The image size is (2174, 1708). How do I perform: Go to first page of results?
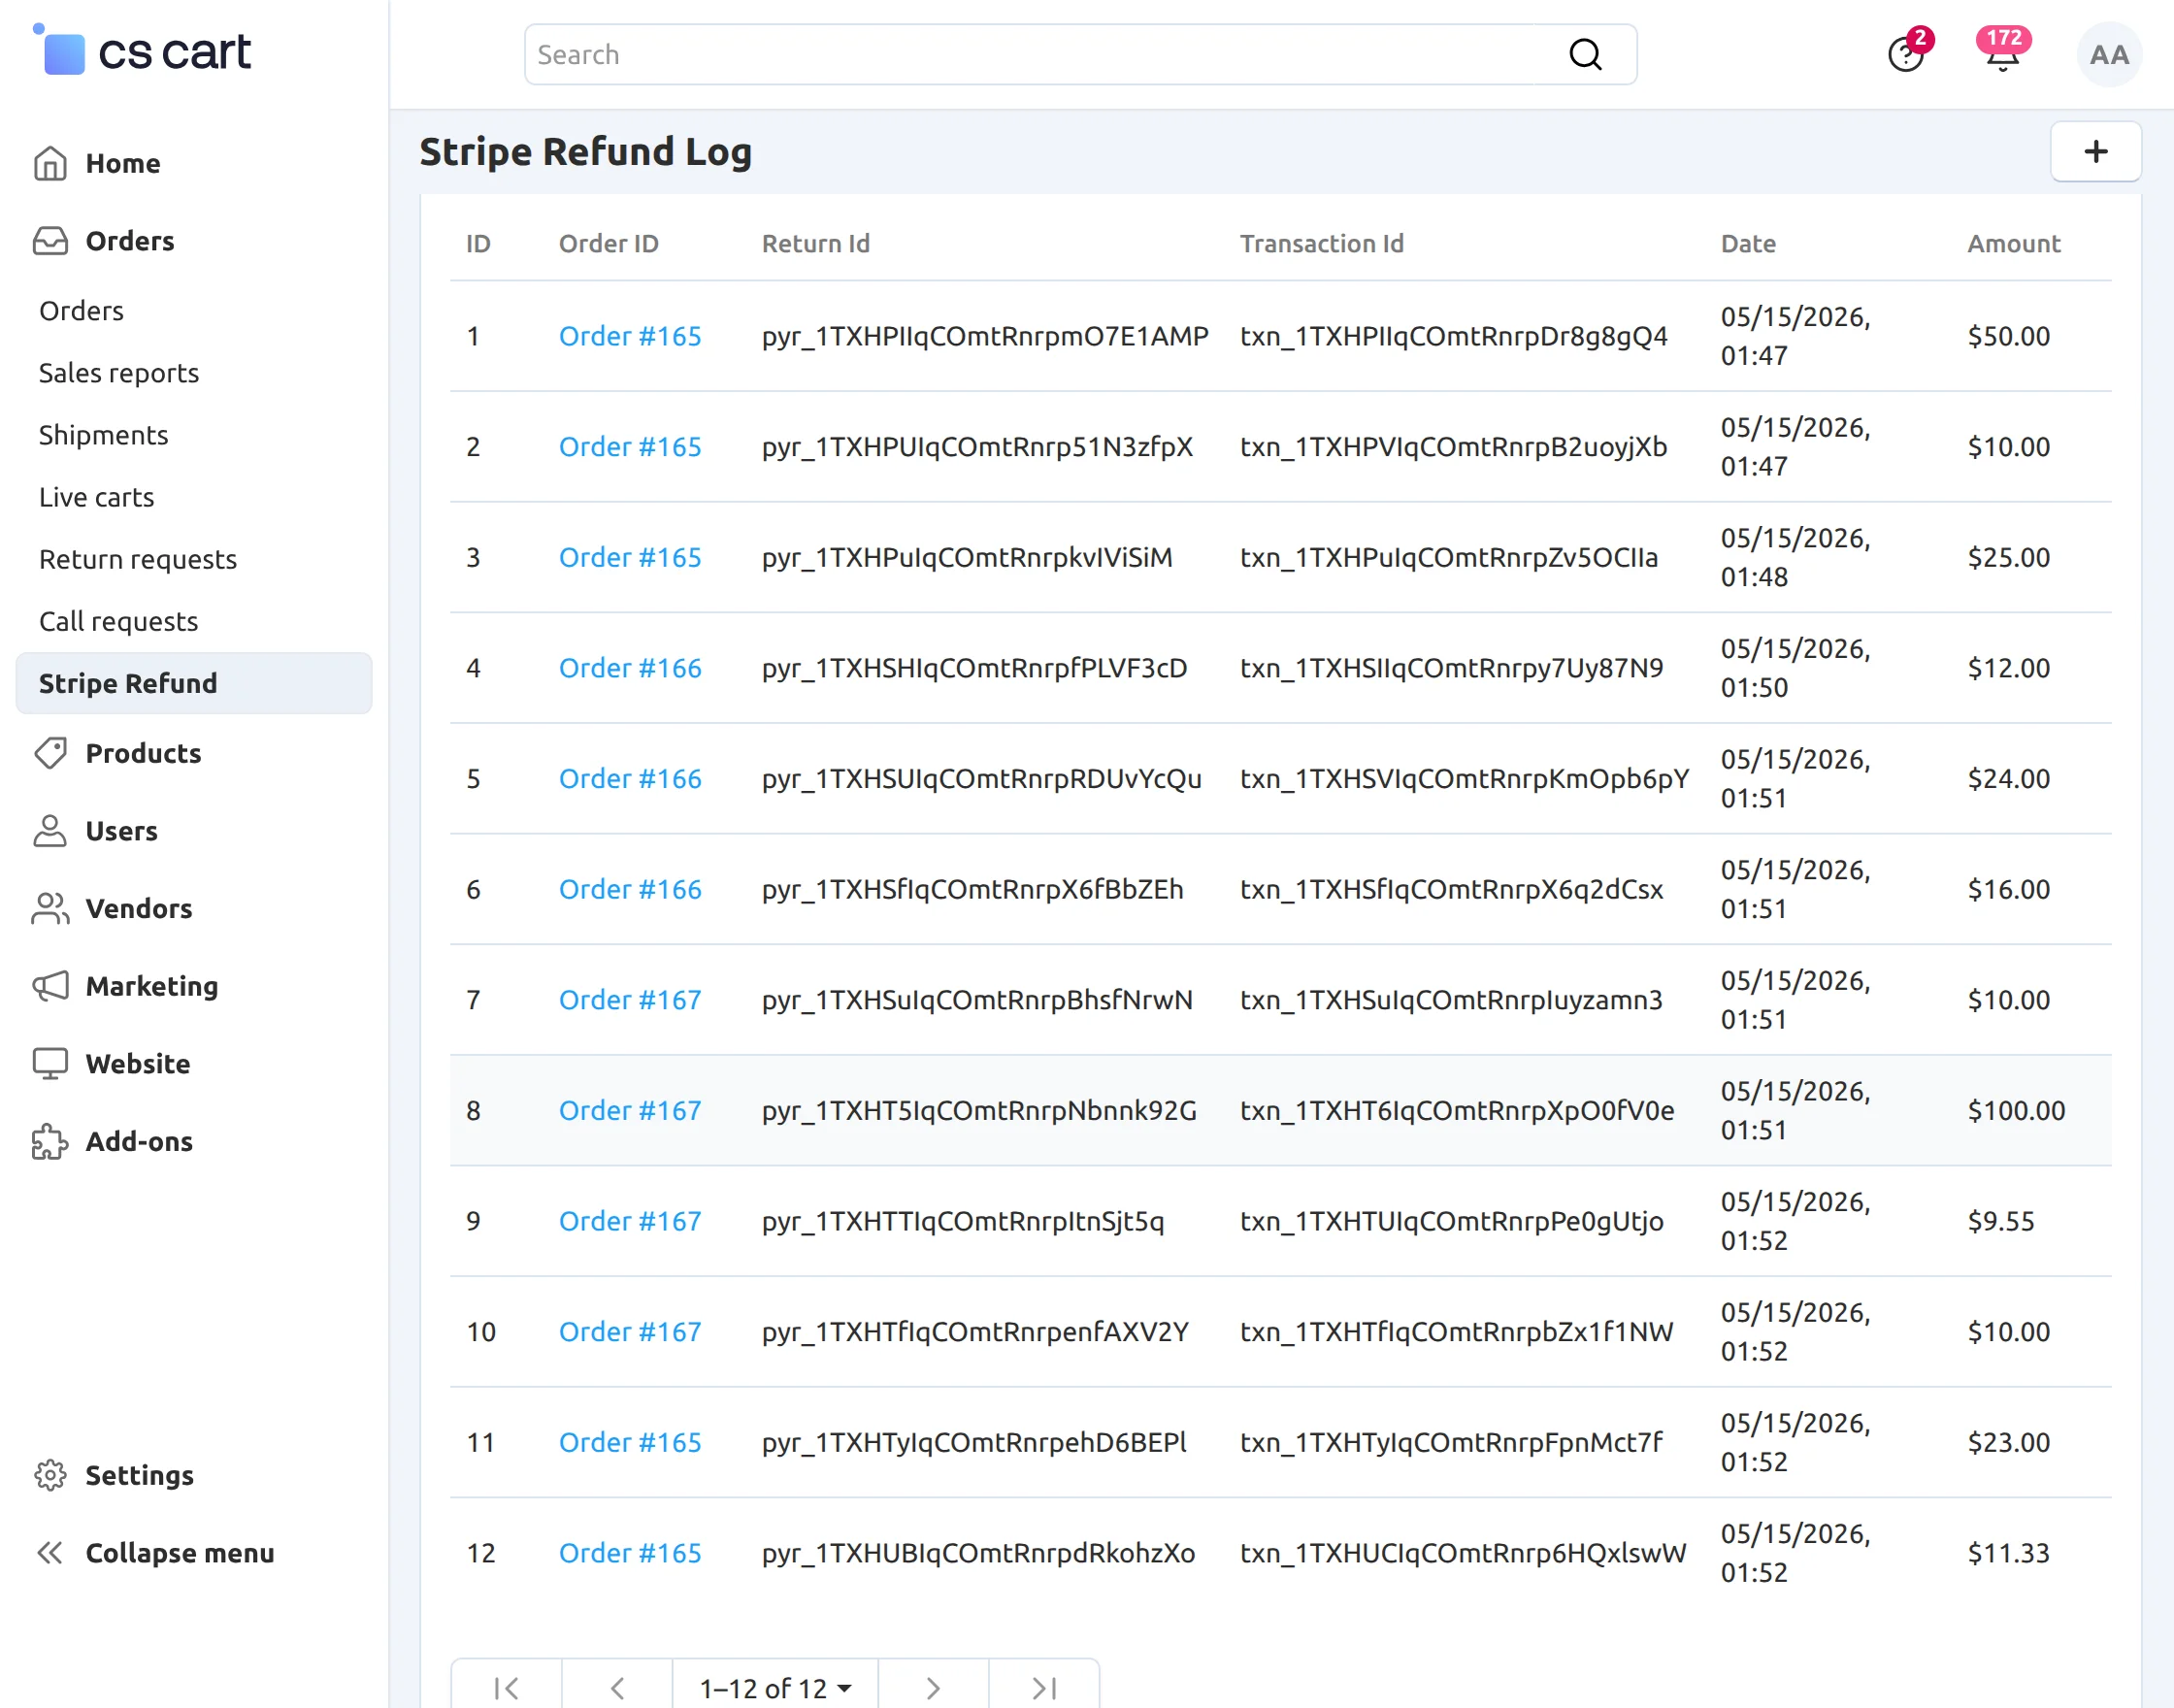507,1688
